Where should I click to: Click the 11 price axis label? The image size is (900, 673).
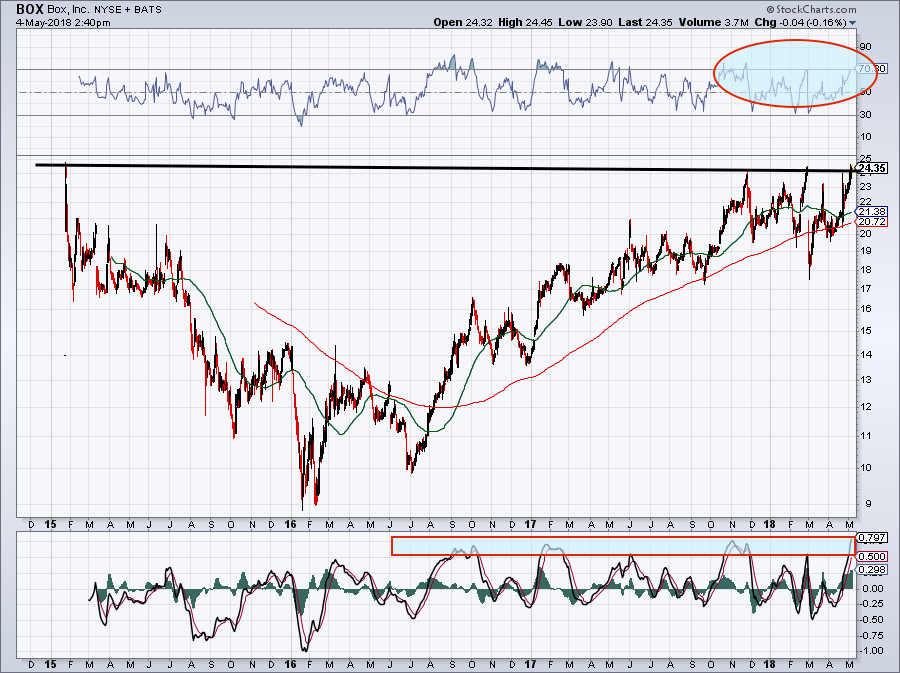coord(866,435)
